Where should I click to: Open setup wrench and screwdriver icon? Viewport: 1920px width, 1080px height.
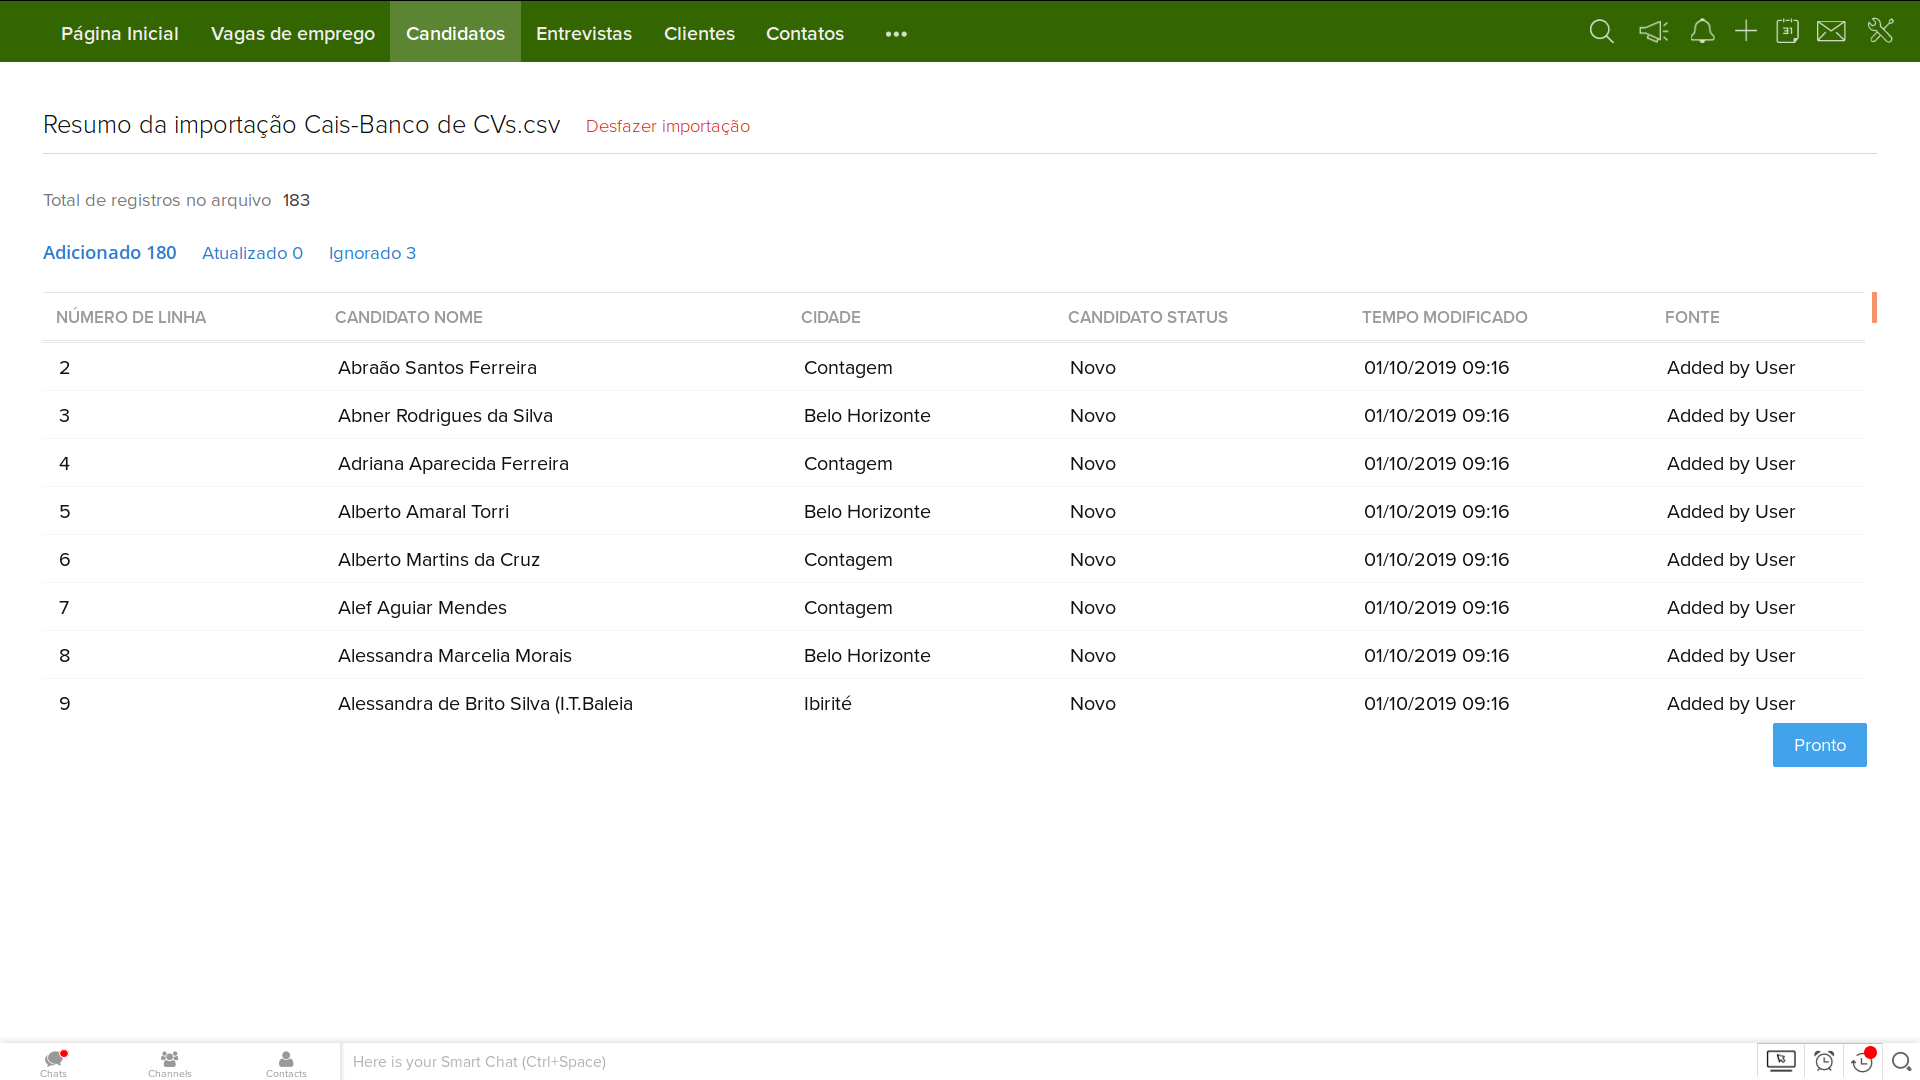coord(1881,31)
